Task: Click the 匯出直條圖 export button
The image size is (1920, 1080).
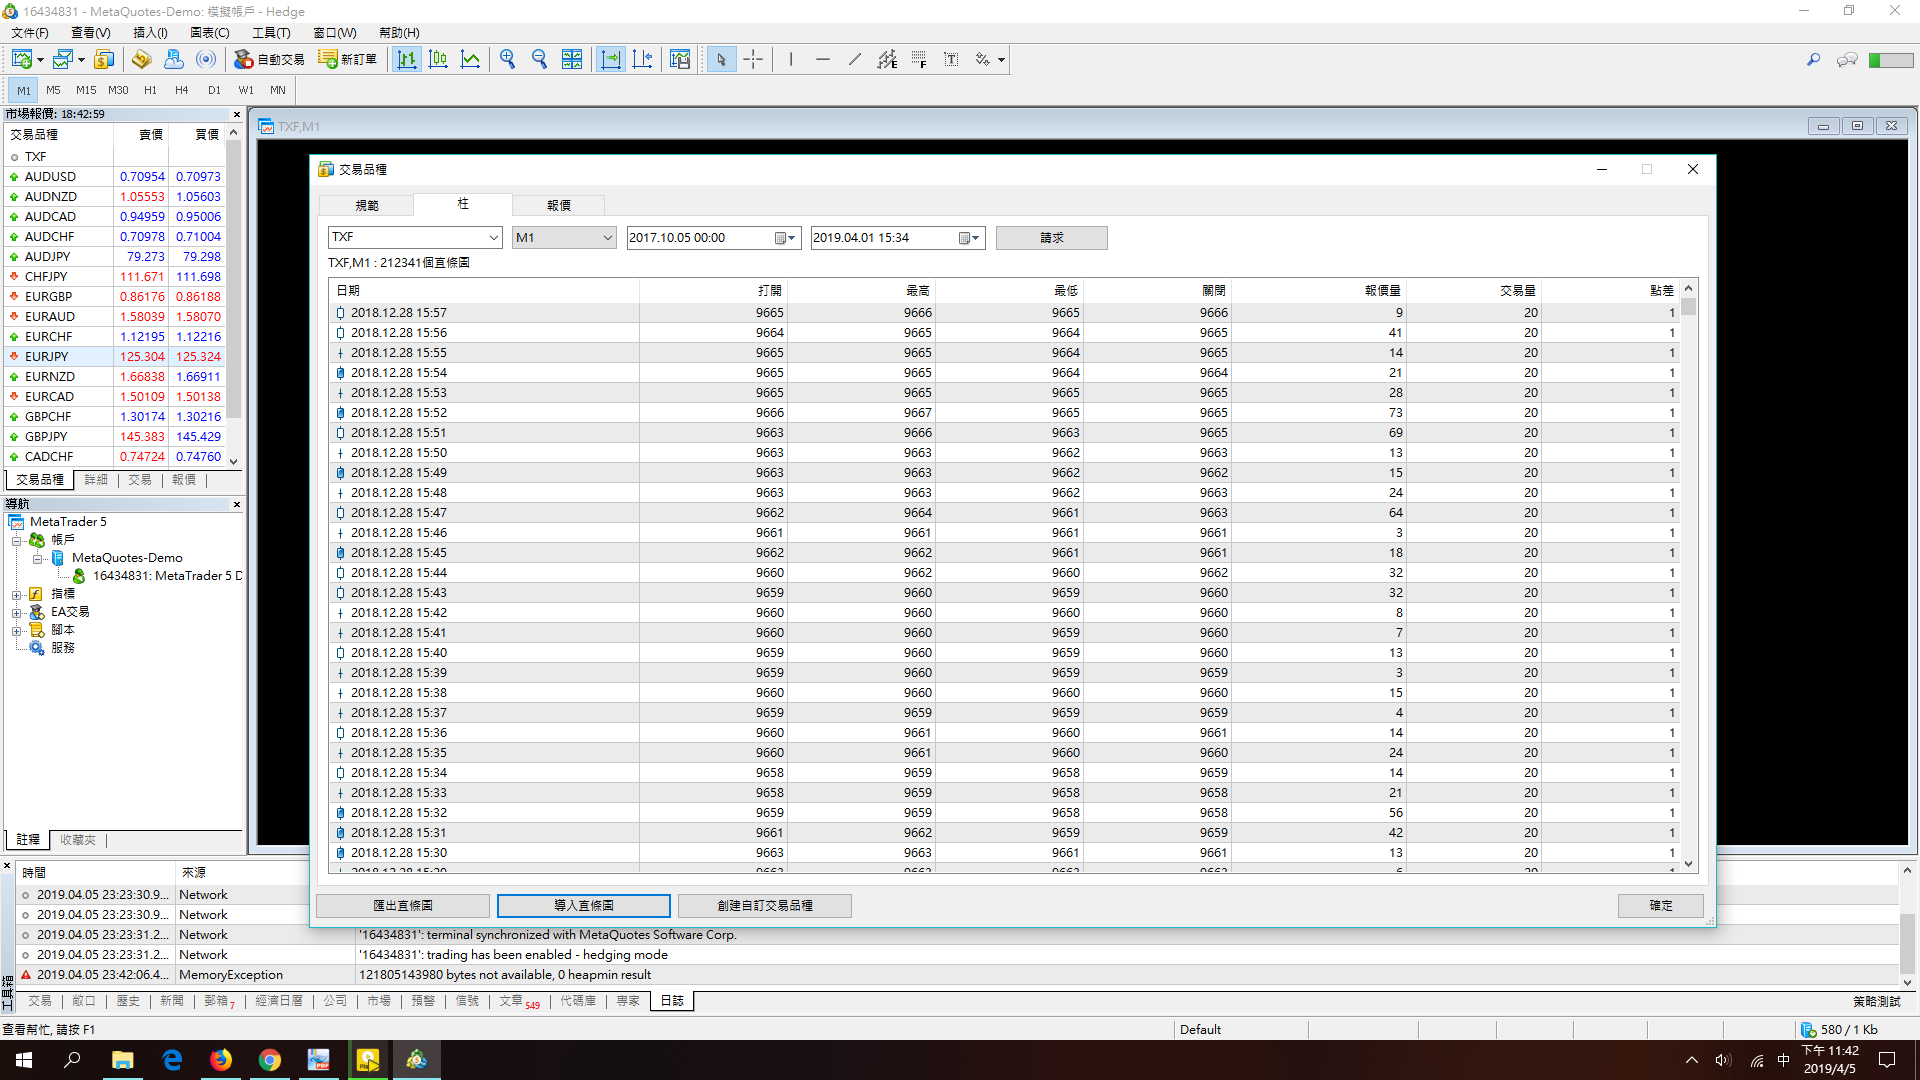Action: (403, 906)
